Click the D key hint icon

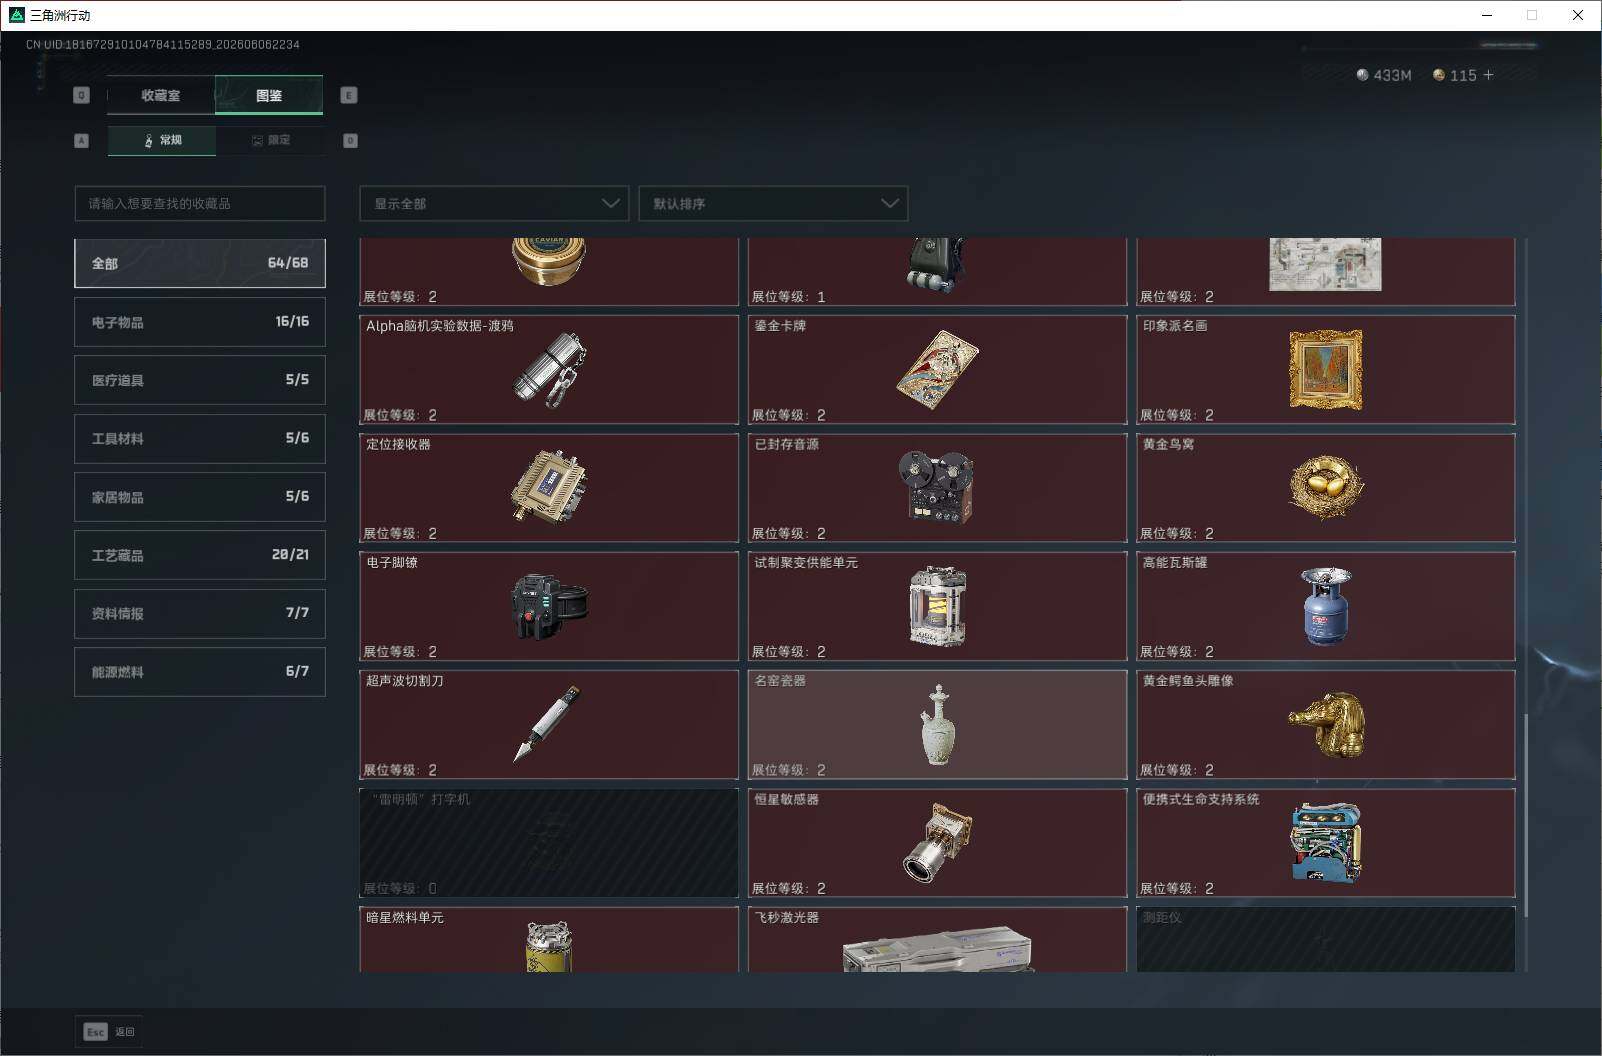(x=350, y=141)
